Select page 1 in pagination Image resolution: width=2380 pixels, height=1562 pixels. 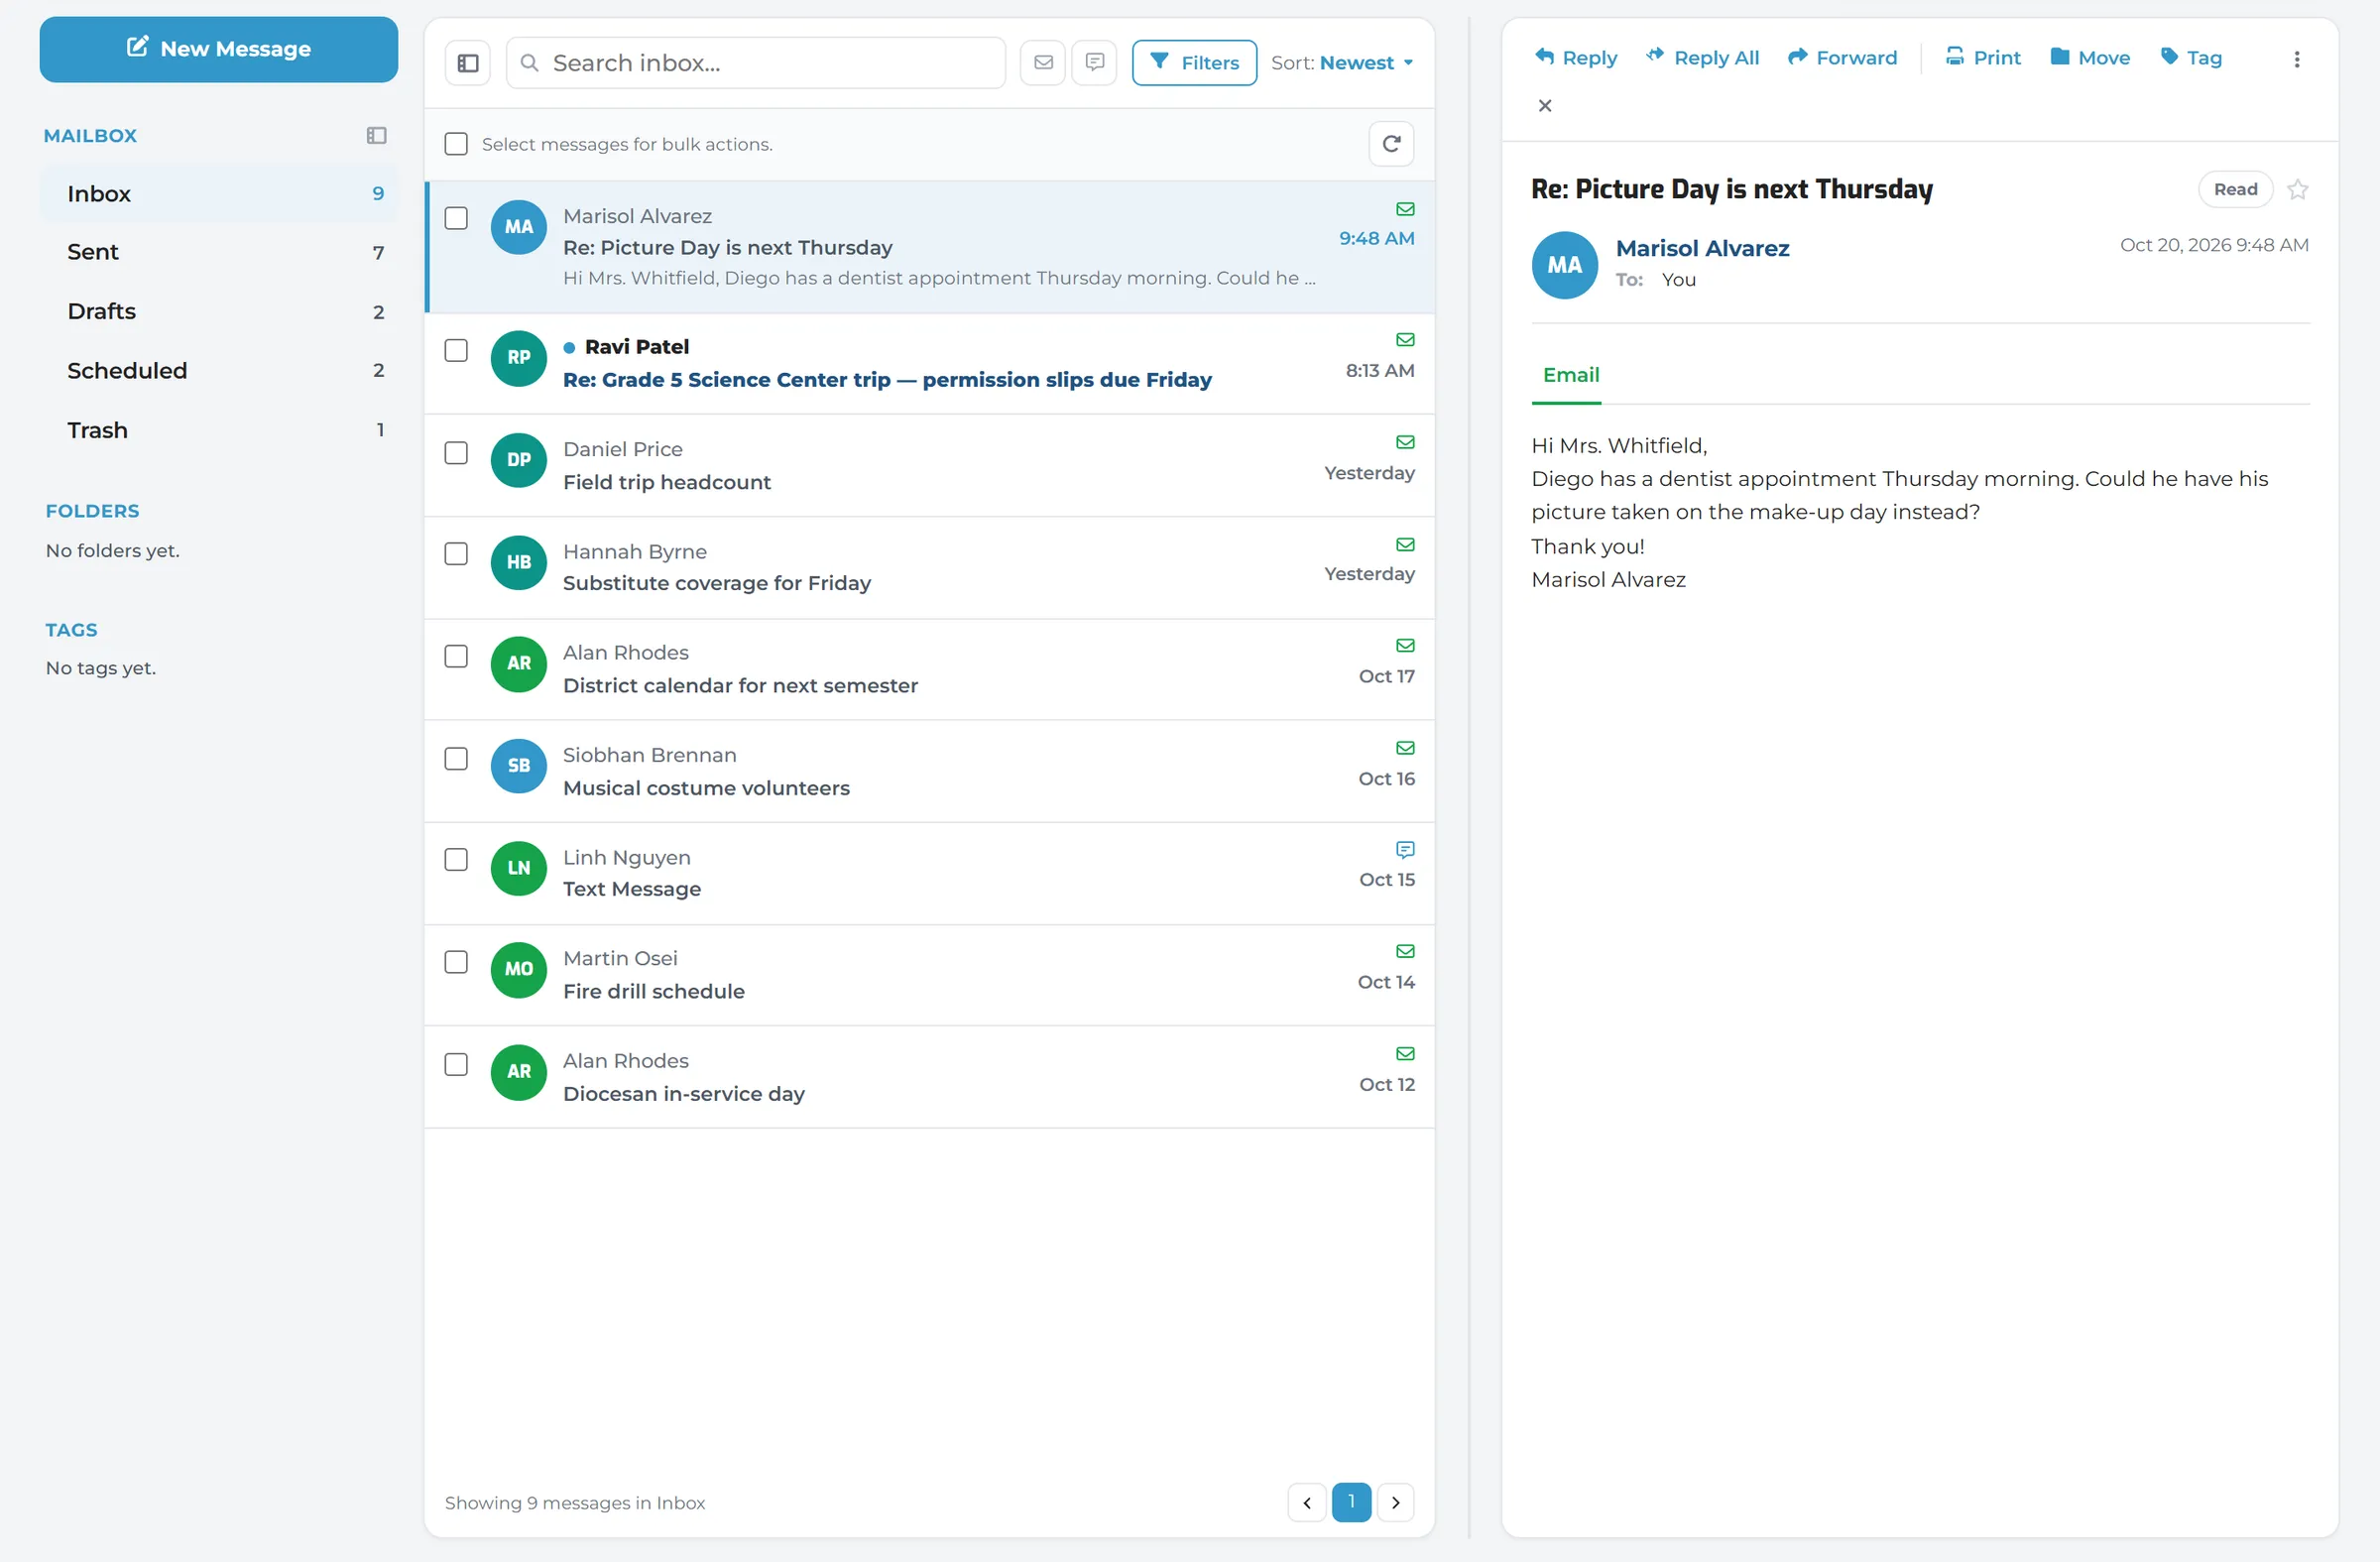coord(1351,1502)
